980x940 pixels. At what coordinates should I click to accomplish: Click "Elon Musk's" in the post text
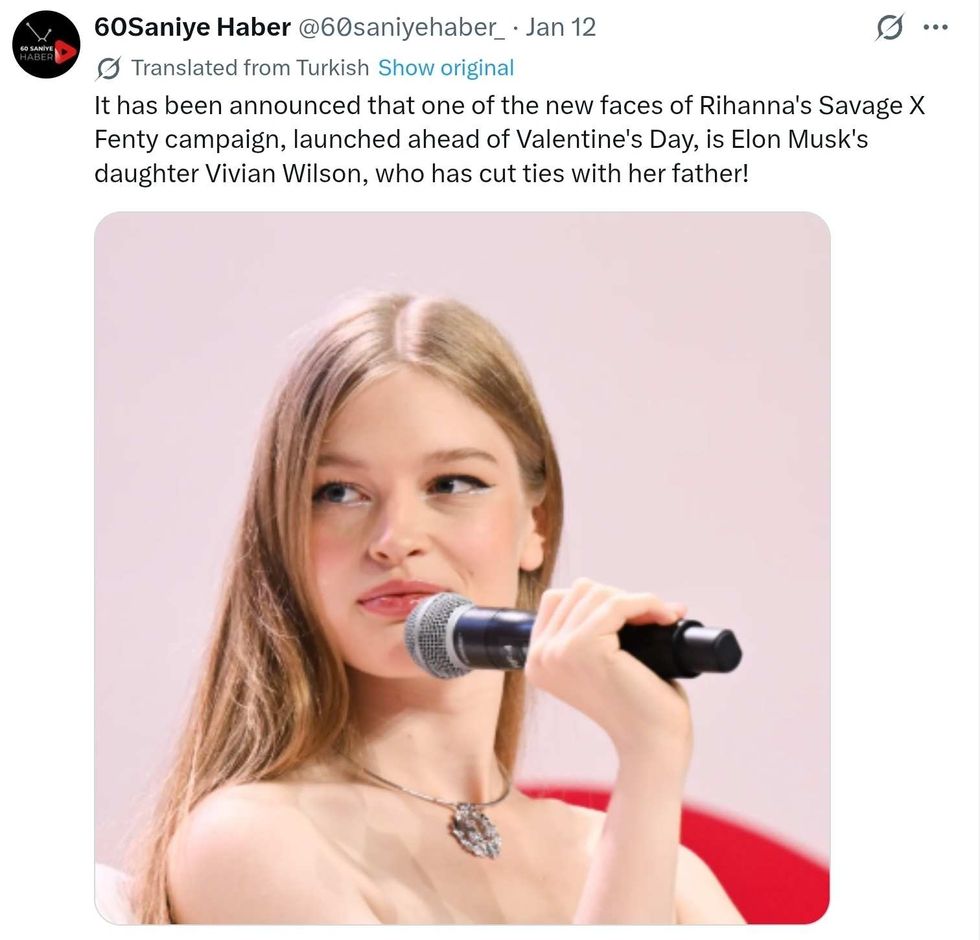[806, 138]
